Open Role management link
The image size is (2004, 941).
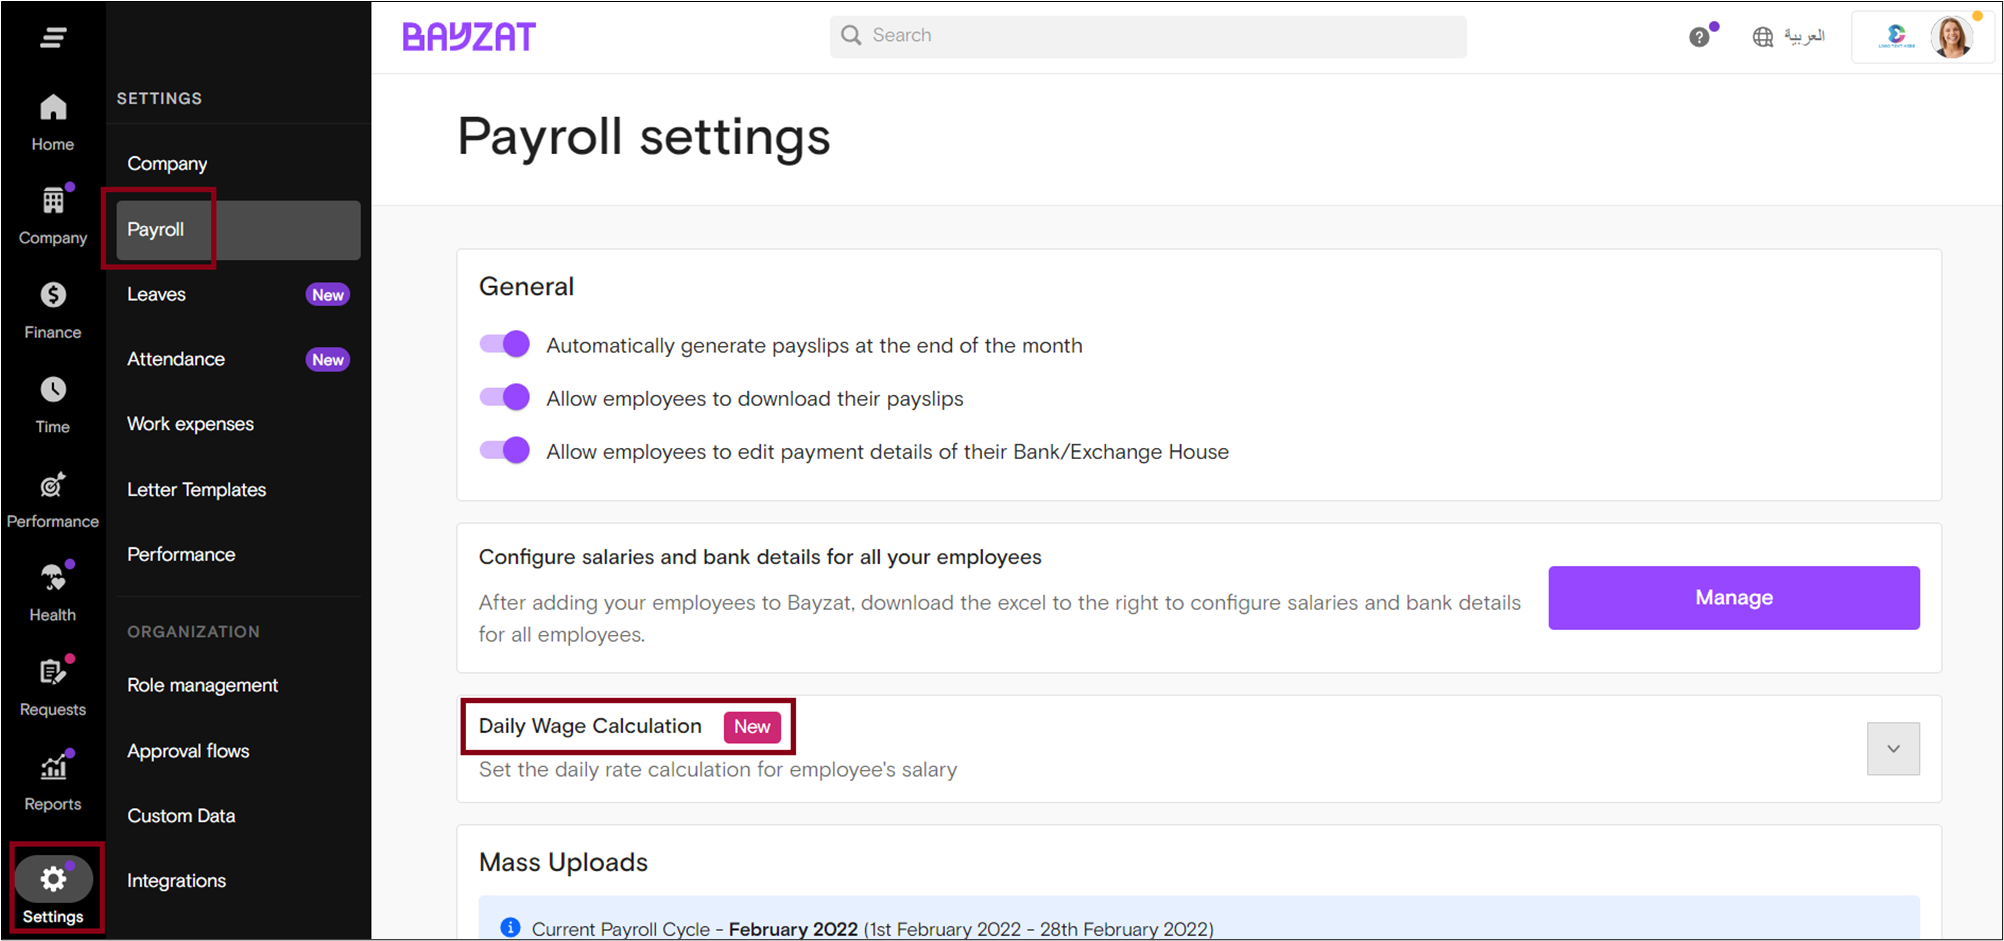202,685
